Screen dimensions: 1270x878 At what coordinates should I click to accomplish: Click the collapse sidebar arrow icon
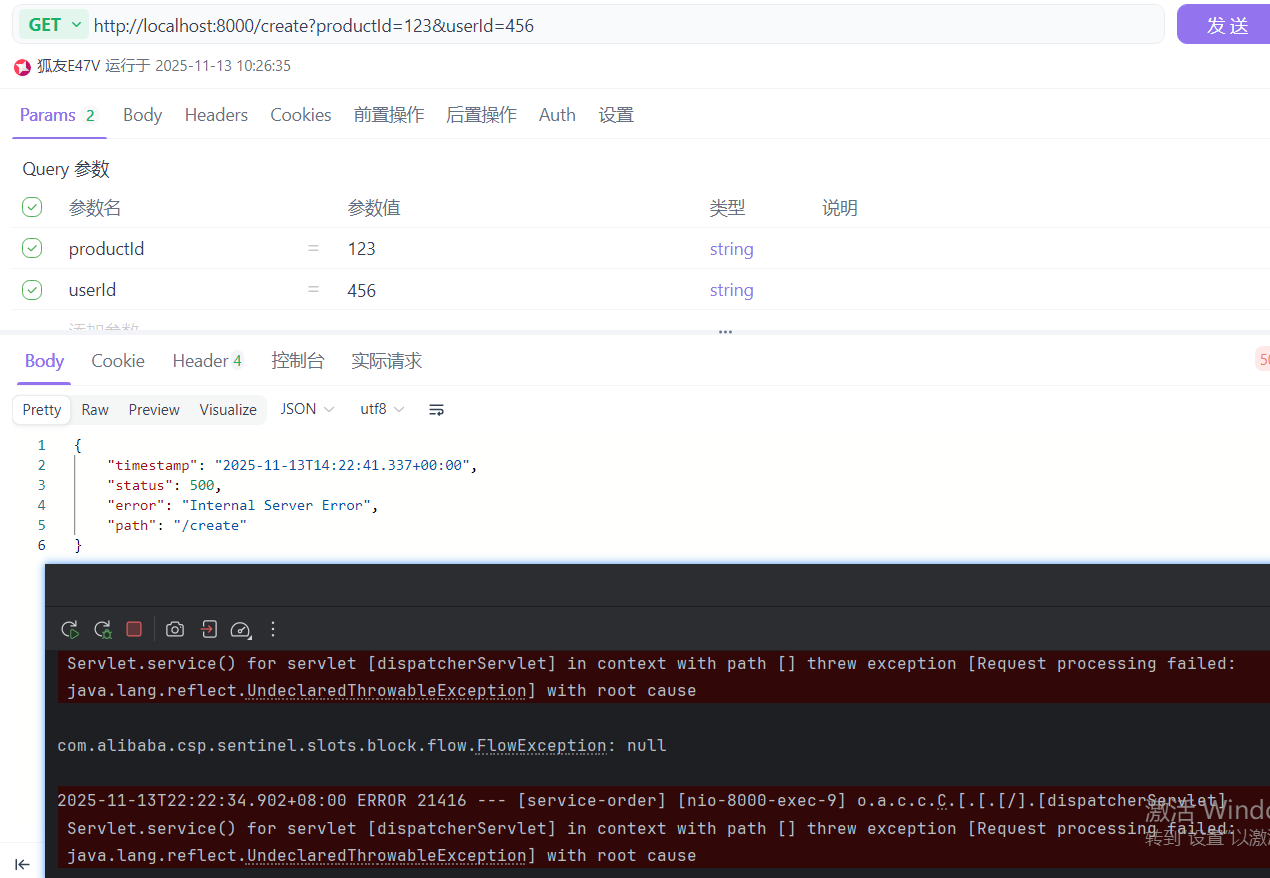[x=22, y=864]
